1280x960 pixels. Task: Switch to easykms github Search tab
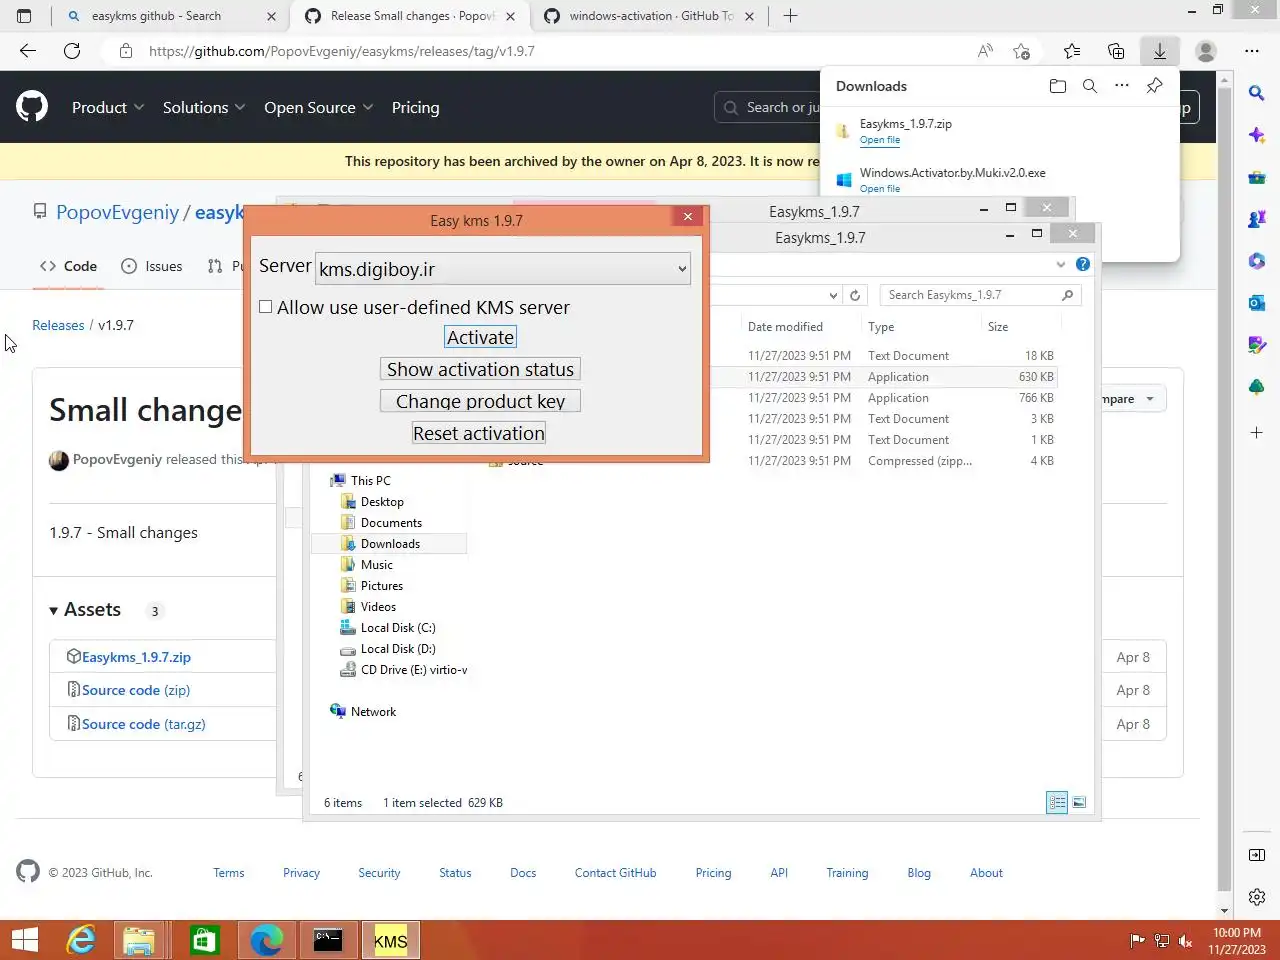(172, 16)
